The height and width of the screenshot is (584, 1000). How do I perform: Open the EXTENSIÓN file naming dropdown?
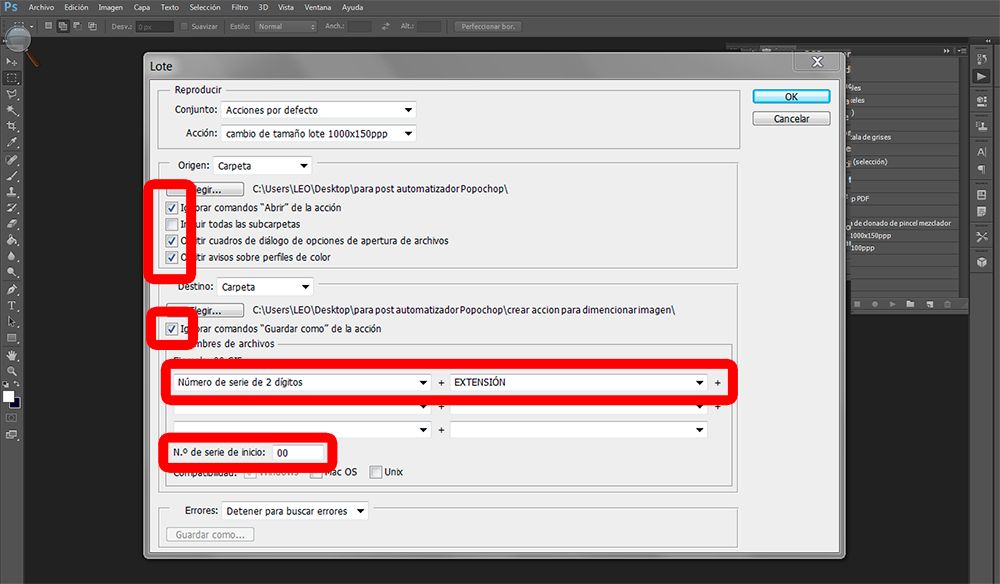point(578,383)
